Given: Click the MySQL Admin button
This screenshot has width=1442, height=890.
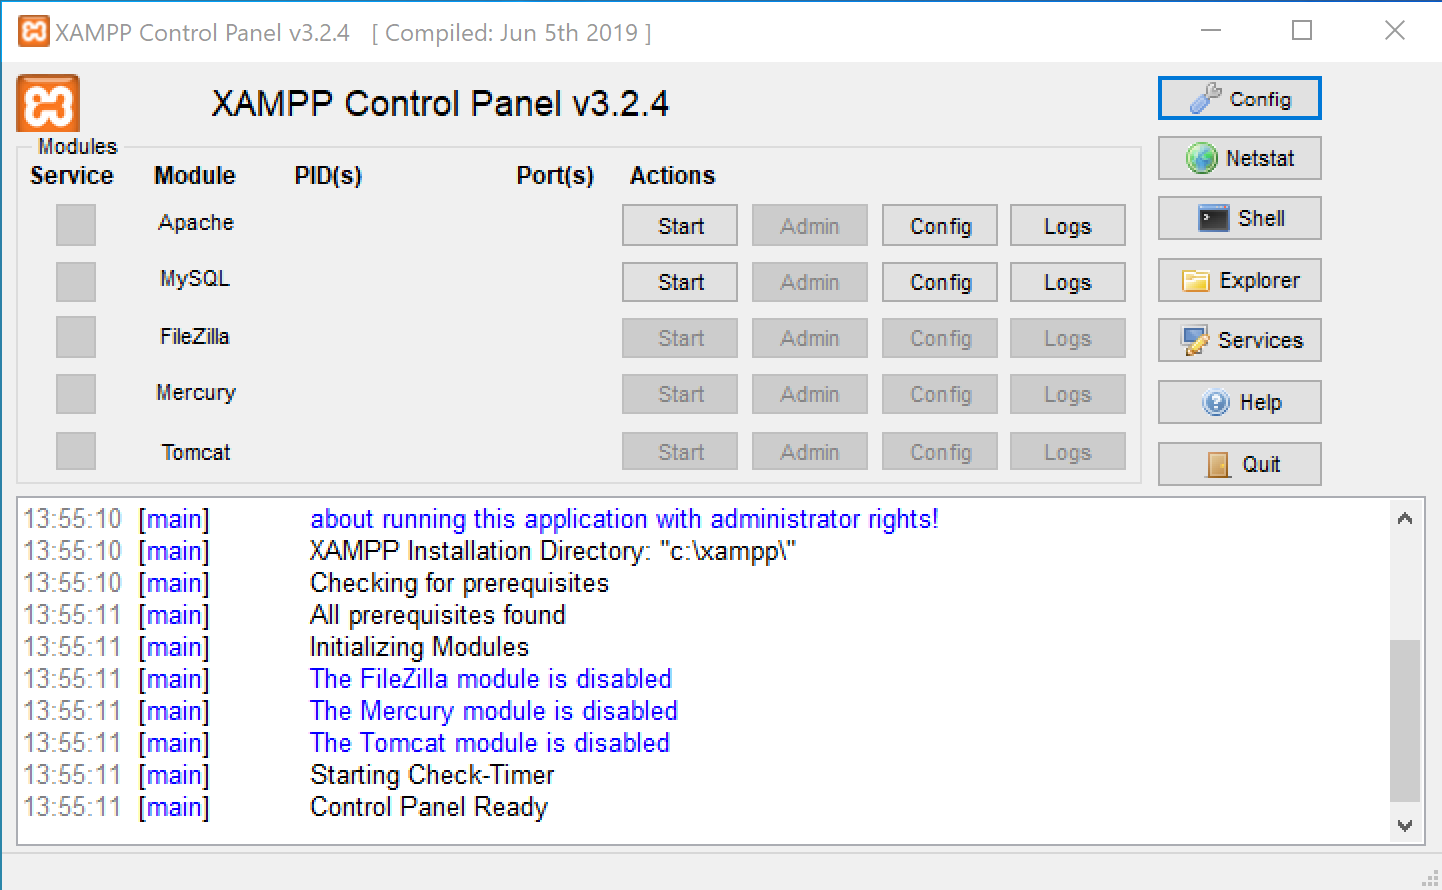Looking at the screenshot, I should click(x=810, y=282).
